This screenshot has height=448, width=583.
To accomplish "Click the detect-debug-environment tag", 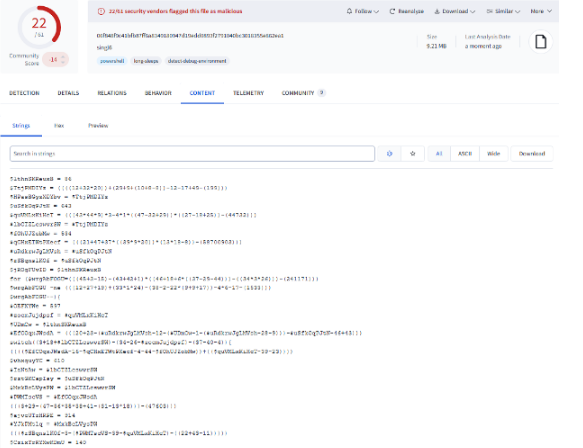I will (197, 61).
